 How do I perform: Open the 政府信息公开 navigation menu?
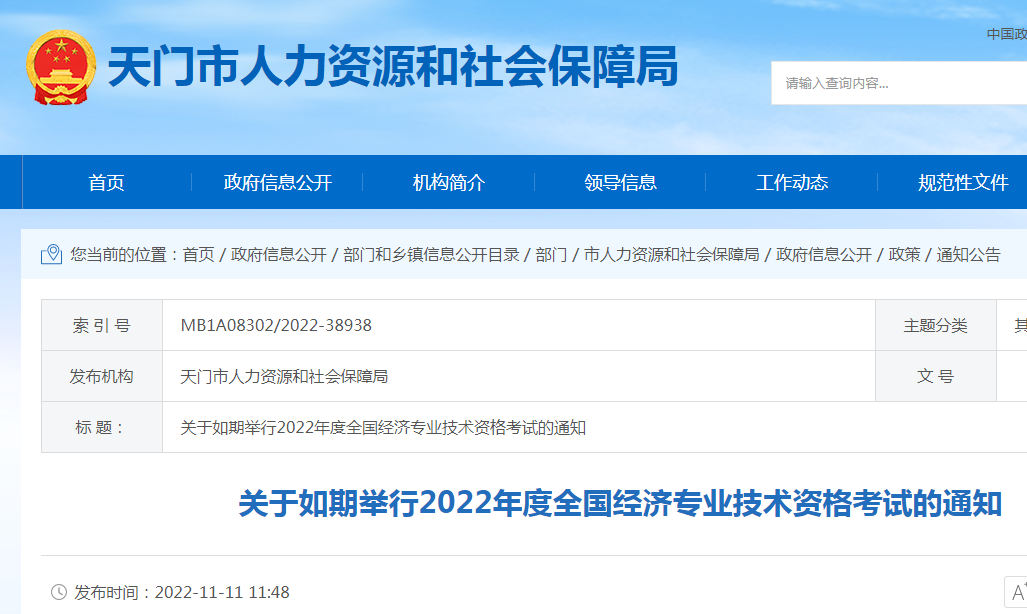click(277, 182)
